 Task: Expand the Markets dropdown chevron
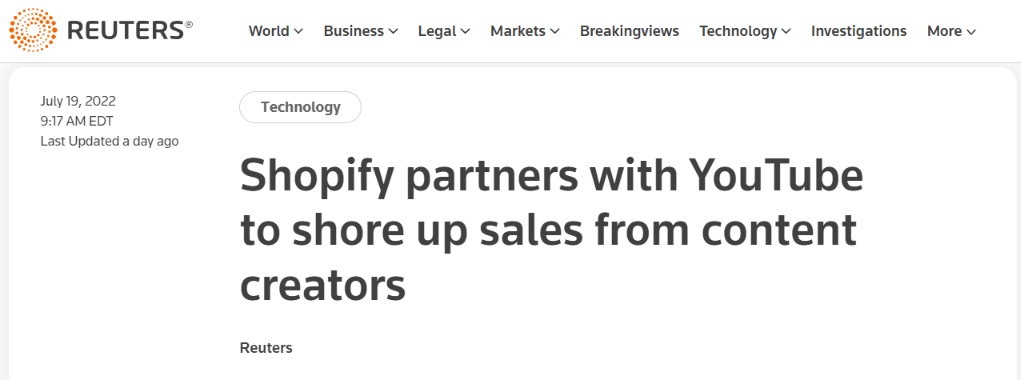point(555,31)
